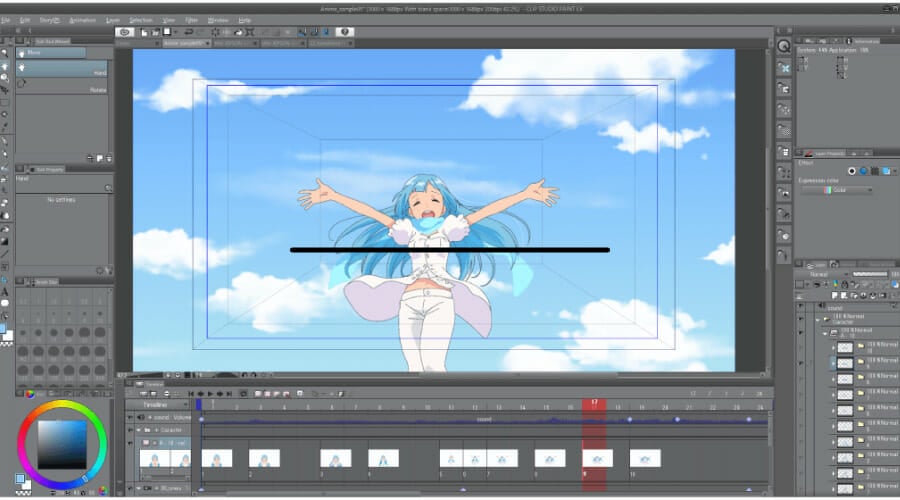Select the transparent color swatch below color wheel

click(x=23, y=493)
